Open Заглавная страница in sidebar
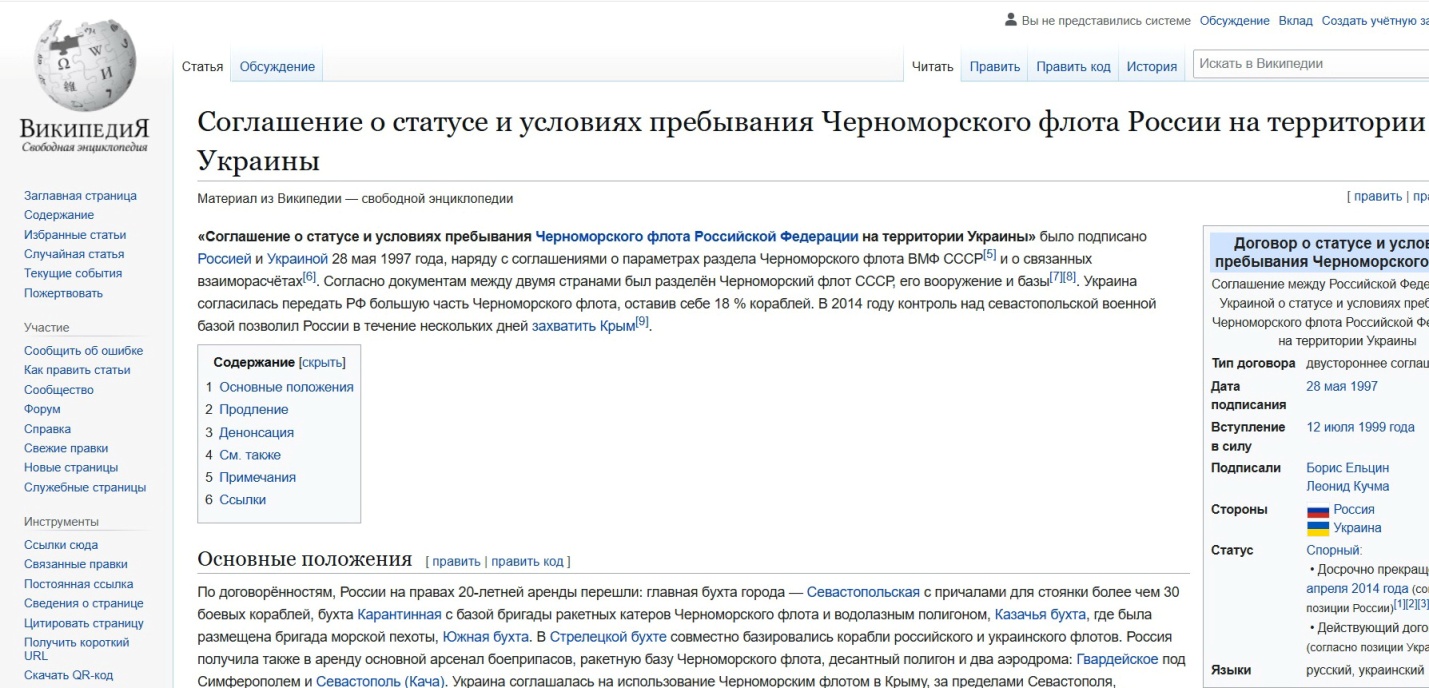 pos(80,196)
